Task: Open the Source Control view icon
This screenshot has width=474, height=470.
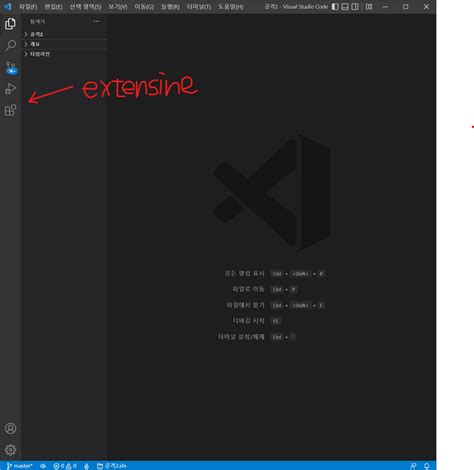Action: point(11,68)
